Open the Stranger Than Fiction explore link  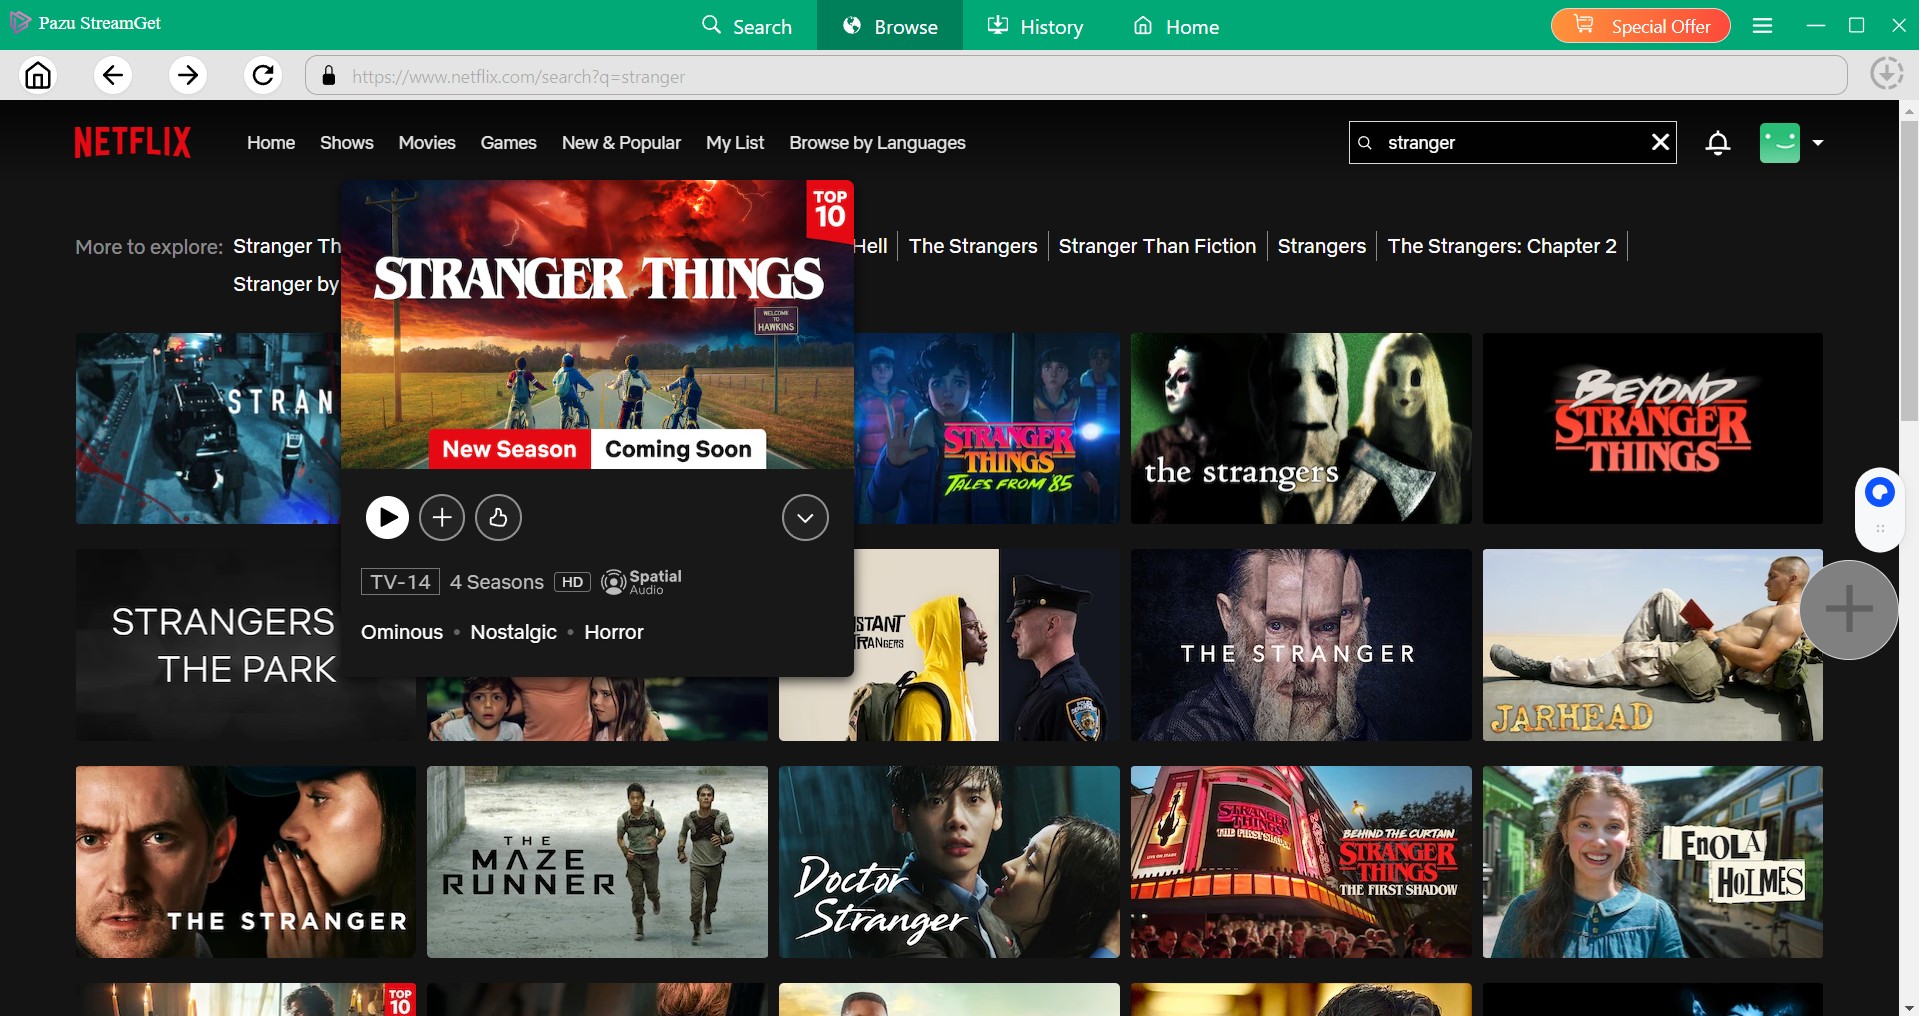click(1156, 245)
